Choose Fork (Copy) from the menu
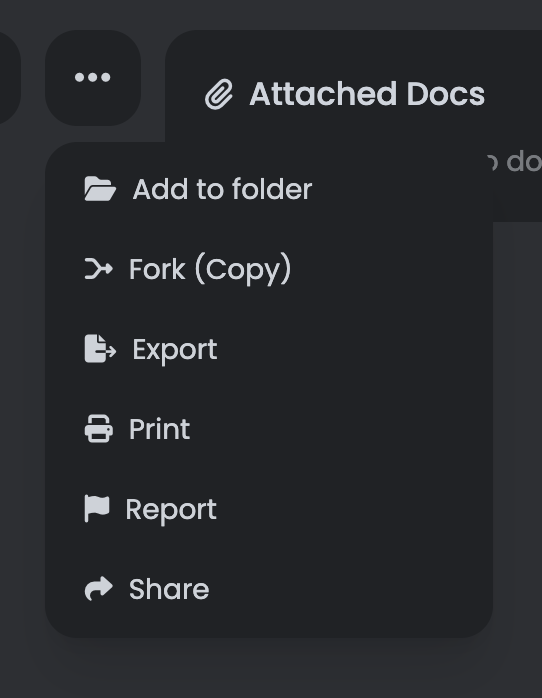The image size is (542, 698). point(269,269)
